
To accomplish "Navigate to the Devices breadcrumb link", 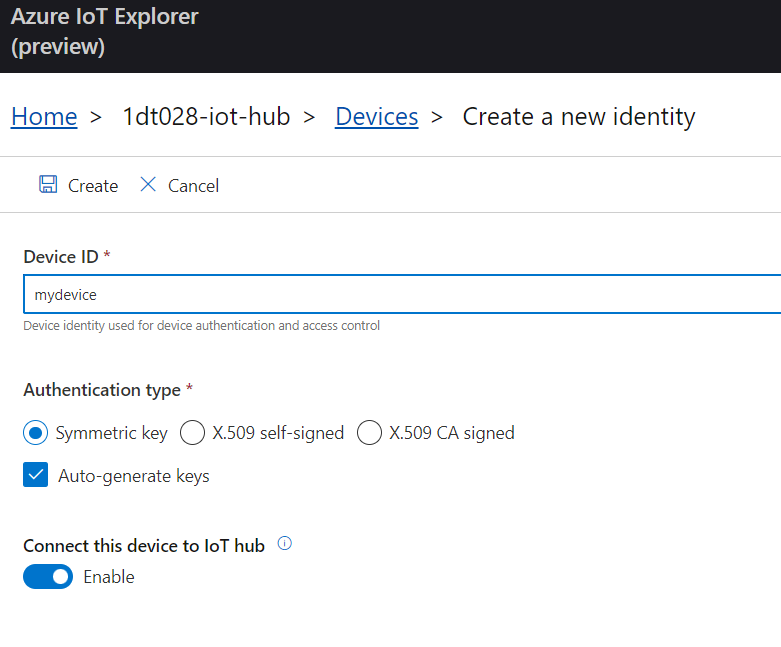I will click(x=376, y=117).
